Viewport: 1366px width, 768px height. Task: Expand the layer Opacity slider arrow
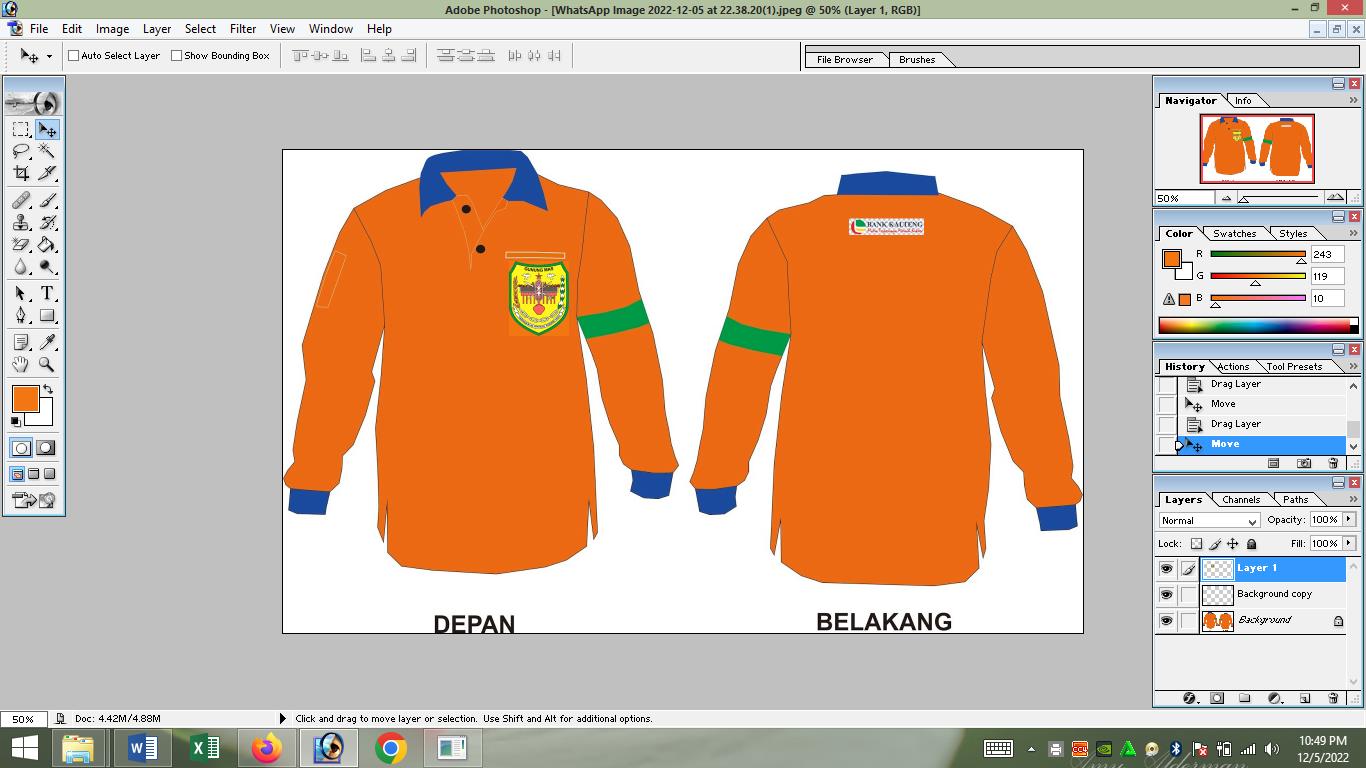click(1349, 520)
